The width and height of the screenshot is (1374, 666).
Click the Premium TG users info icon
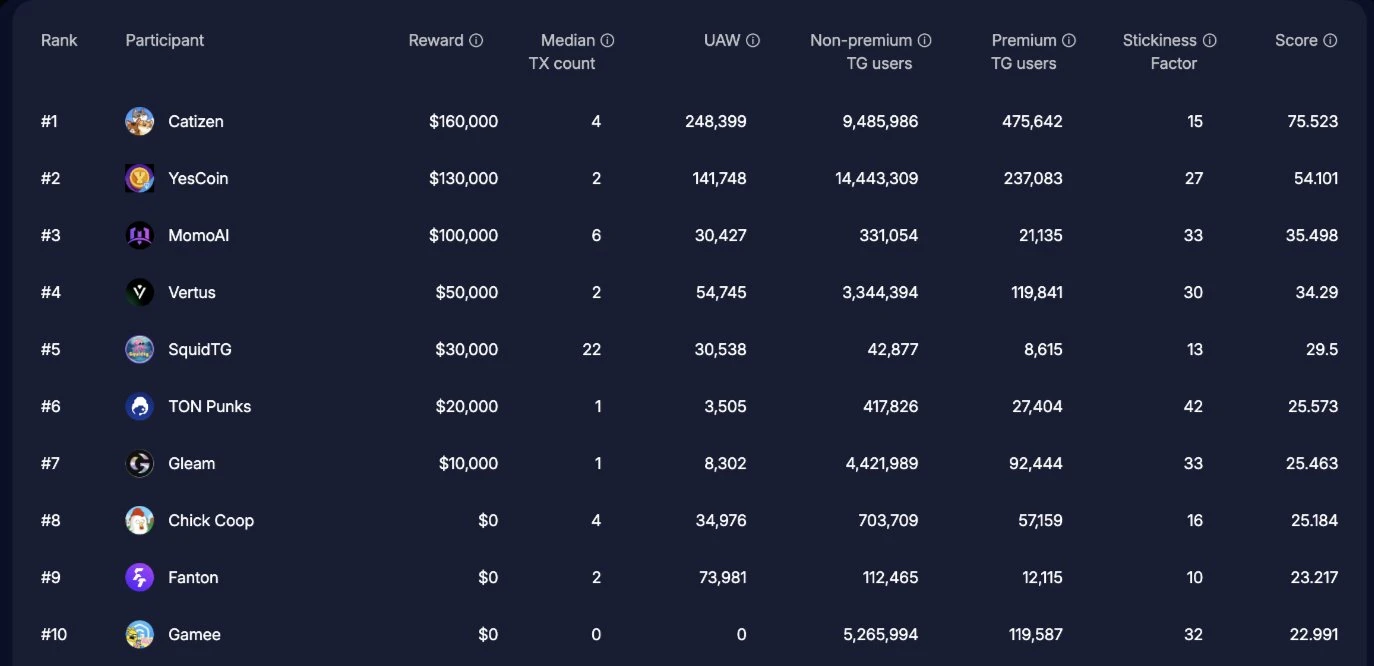[x=1069, y=41]
